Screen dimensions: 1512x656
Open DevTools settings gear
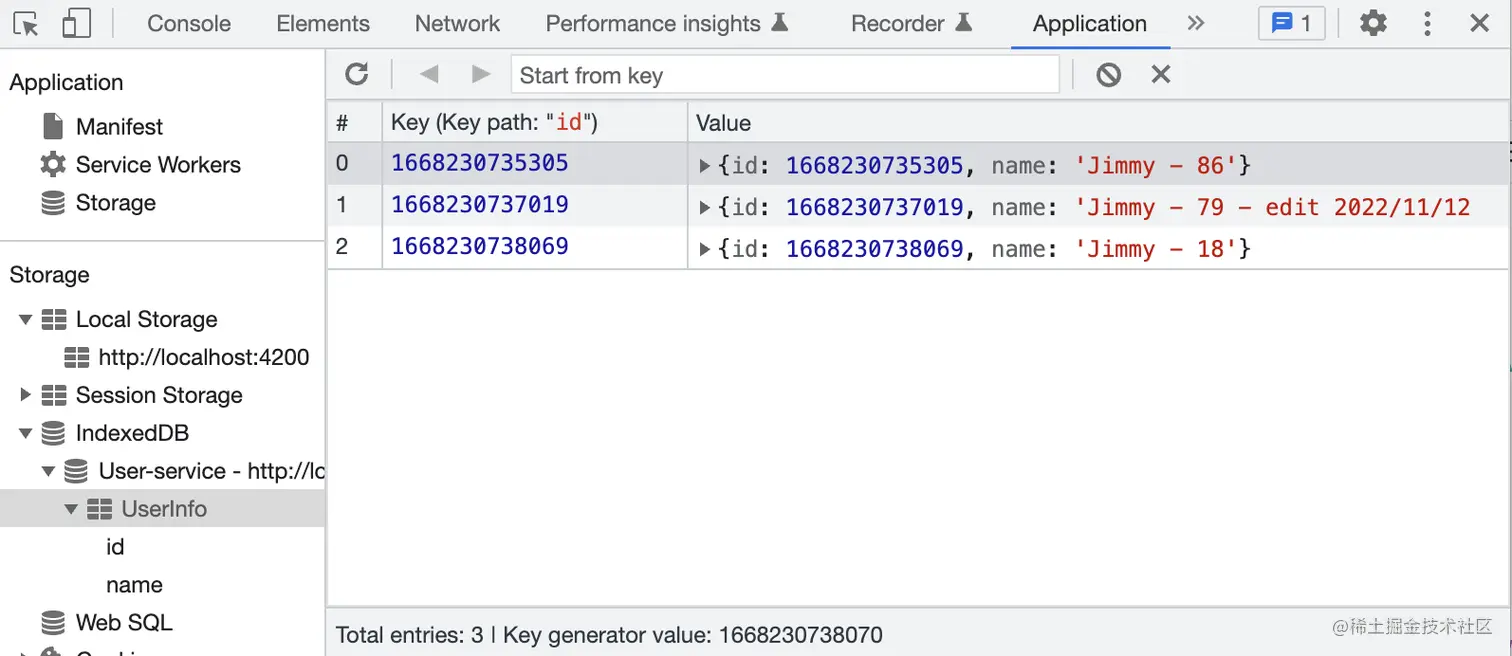point(1373,23)
